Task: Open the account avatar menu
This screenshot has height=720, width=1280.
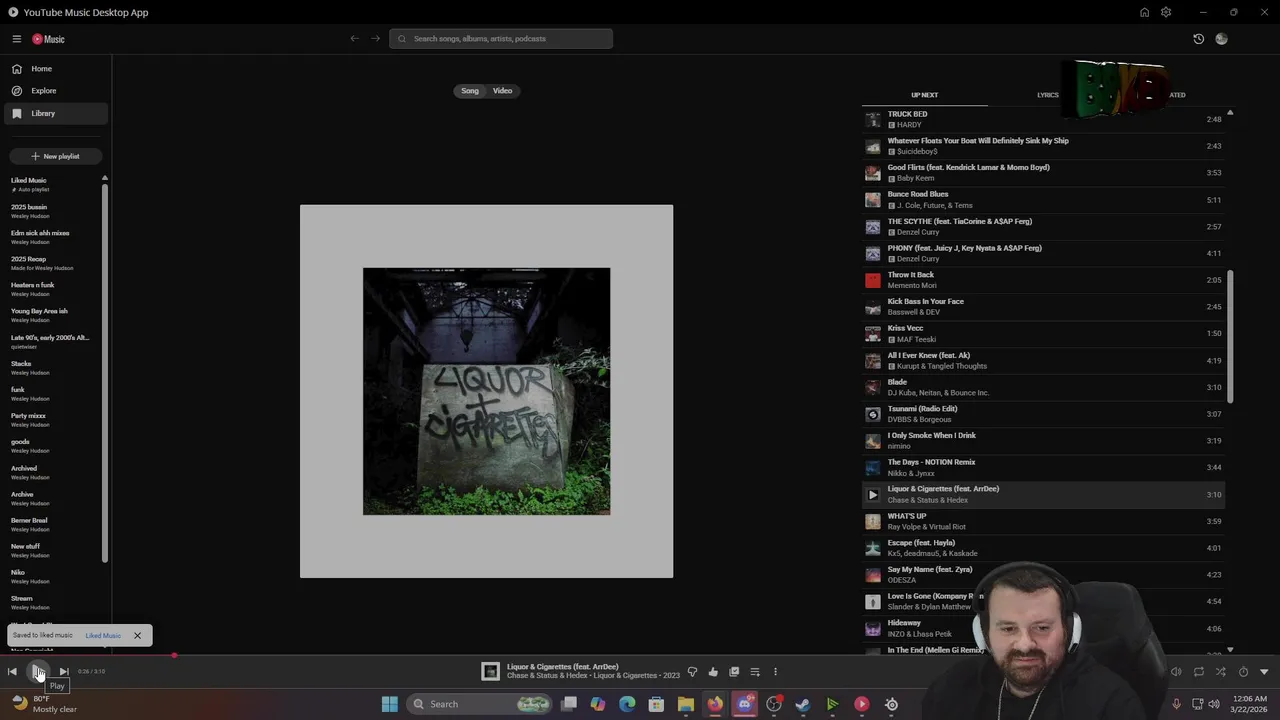Action: pos(1221,39)
